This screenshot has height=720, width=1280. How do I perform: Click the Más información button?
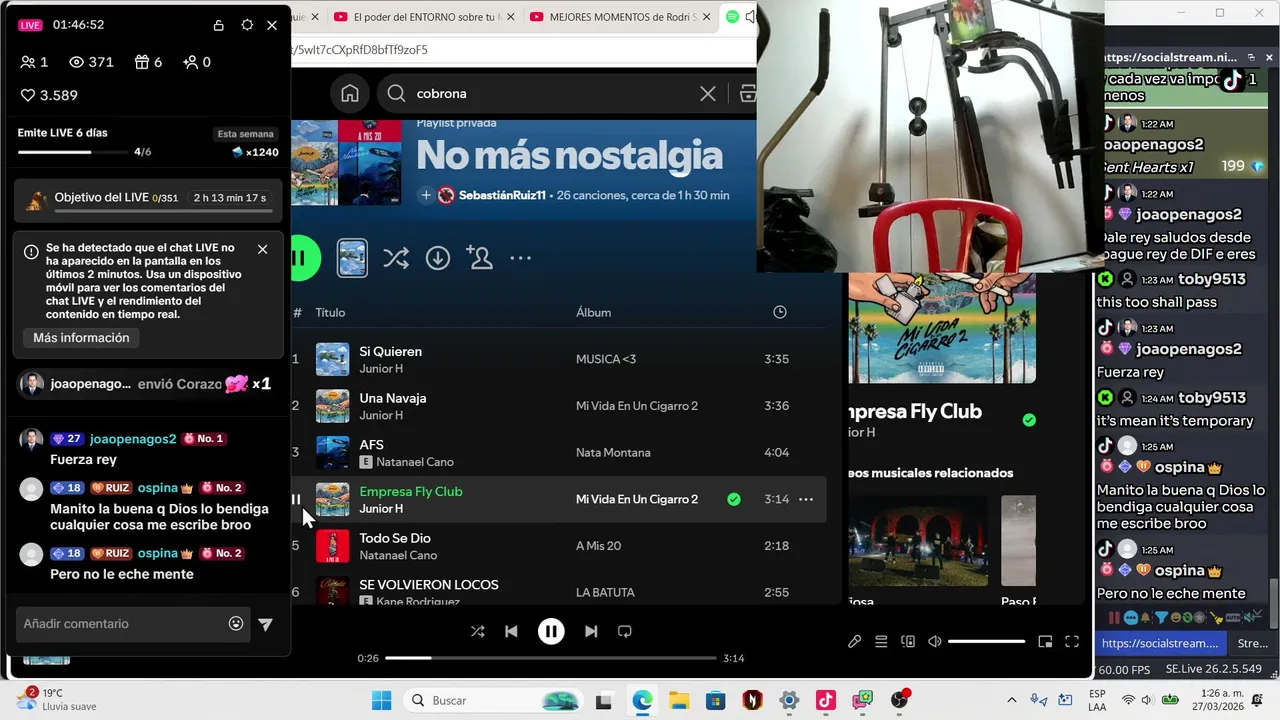point(81,338)
